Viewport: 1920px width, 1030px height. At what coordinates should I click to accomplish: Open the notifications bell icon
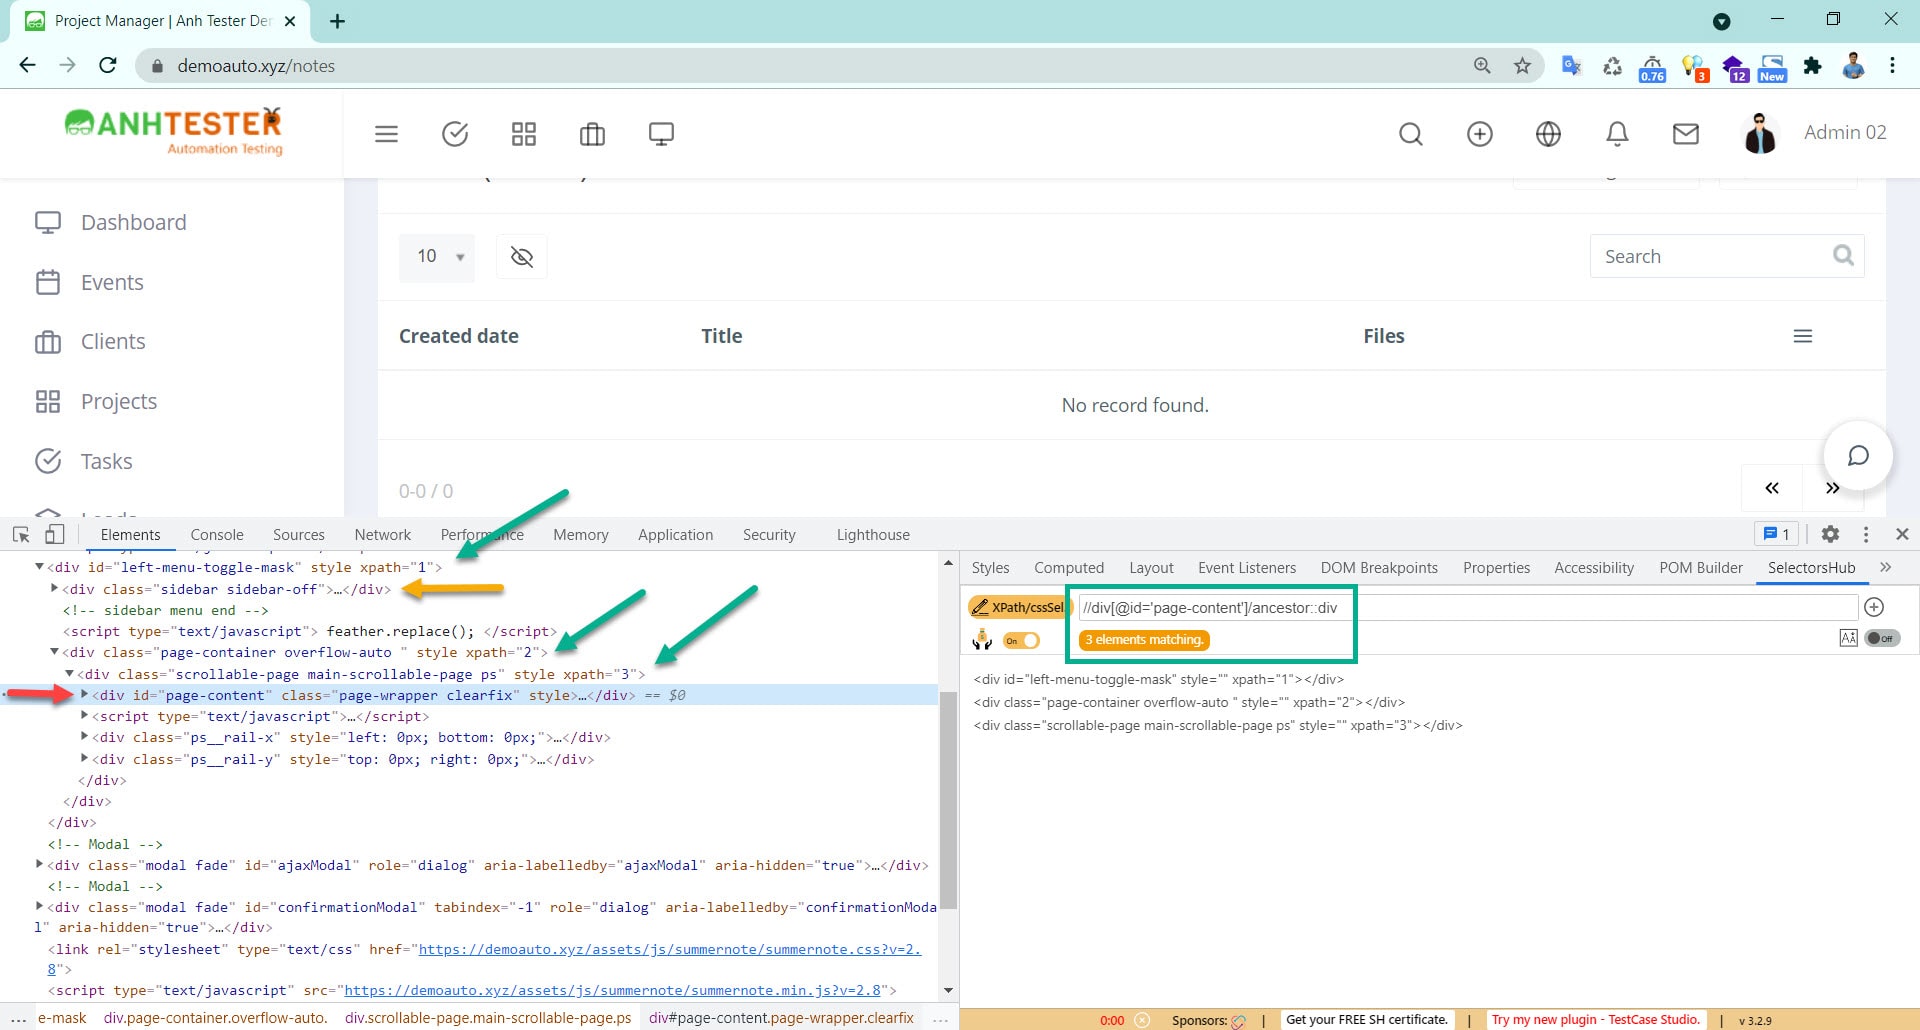[1617, 134]
